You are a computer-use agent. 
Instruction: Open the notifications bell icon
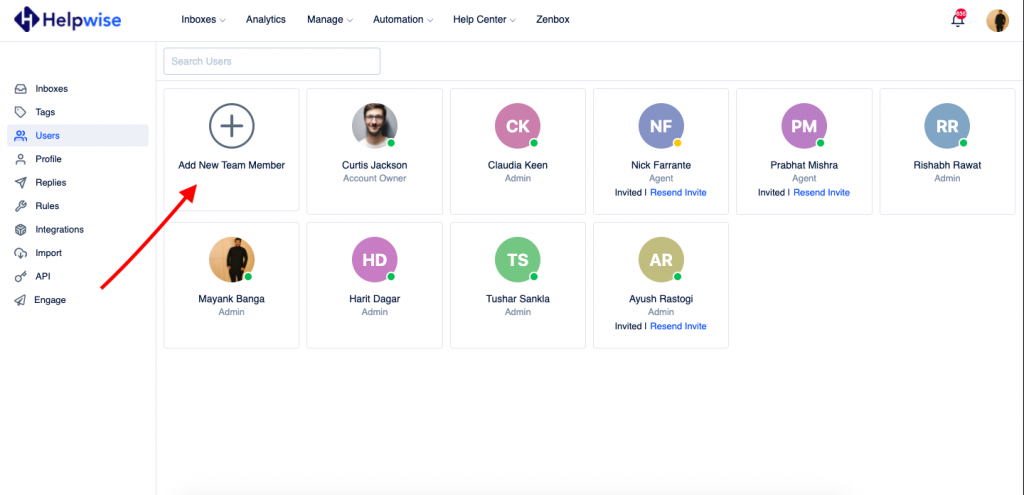pos(957,20)
